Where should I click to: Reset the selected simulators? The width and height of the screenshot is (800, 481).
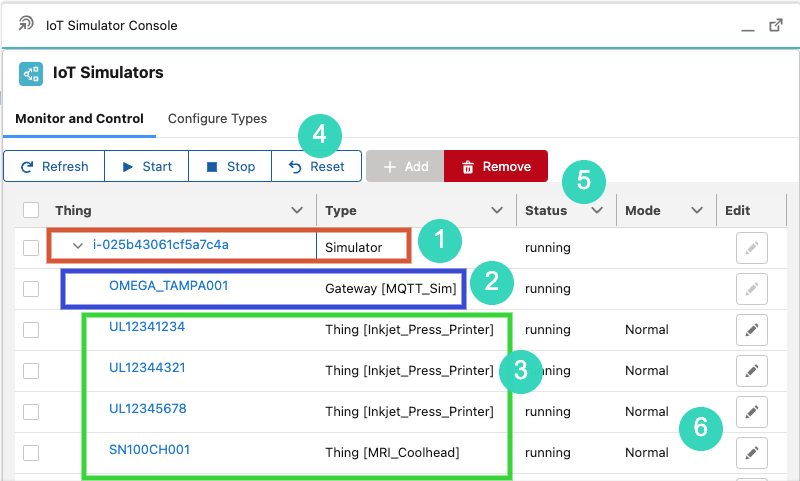[316, 166]
